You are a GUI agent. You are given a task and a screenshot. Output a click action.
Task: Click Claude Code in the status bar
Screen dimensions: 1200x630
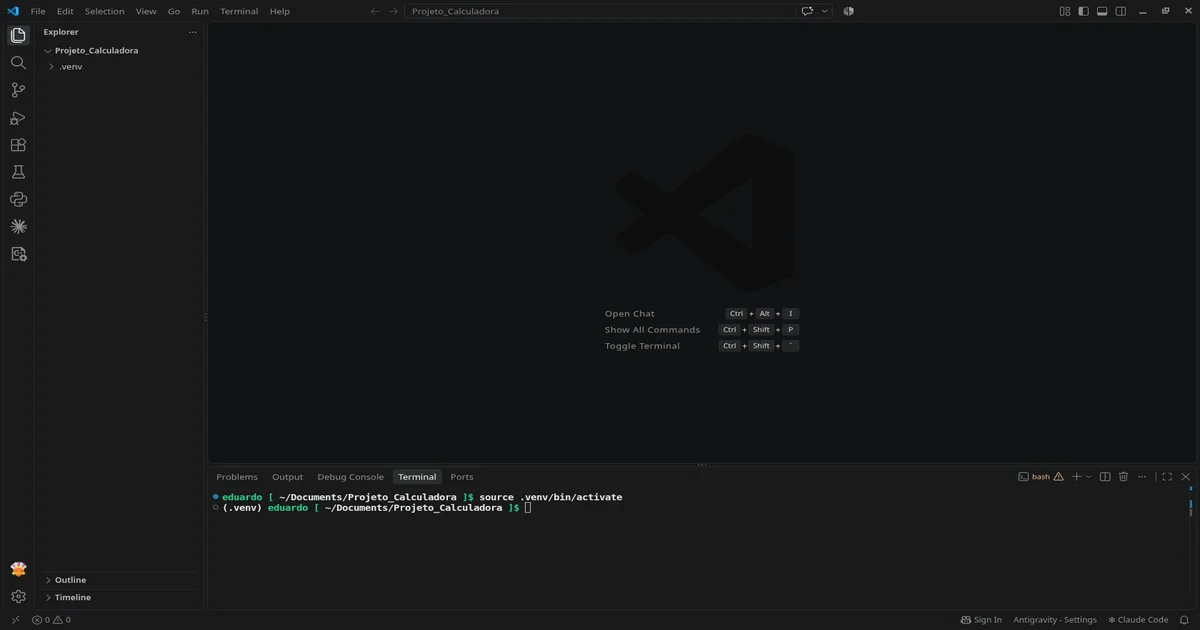[1138, 620]
